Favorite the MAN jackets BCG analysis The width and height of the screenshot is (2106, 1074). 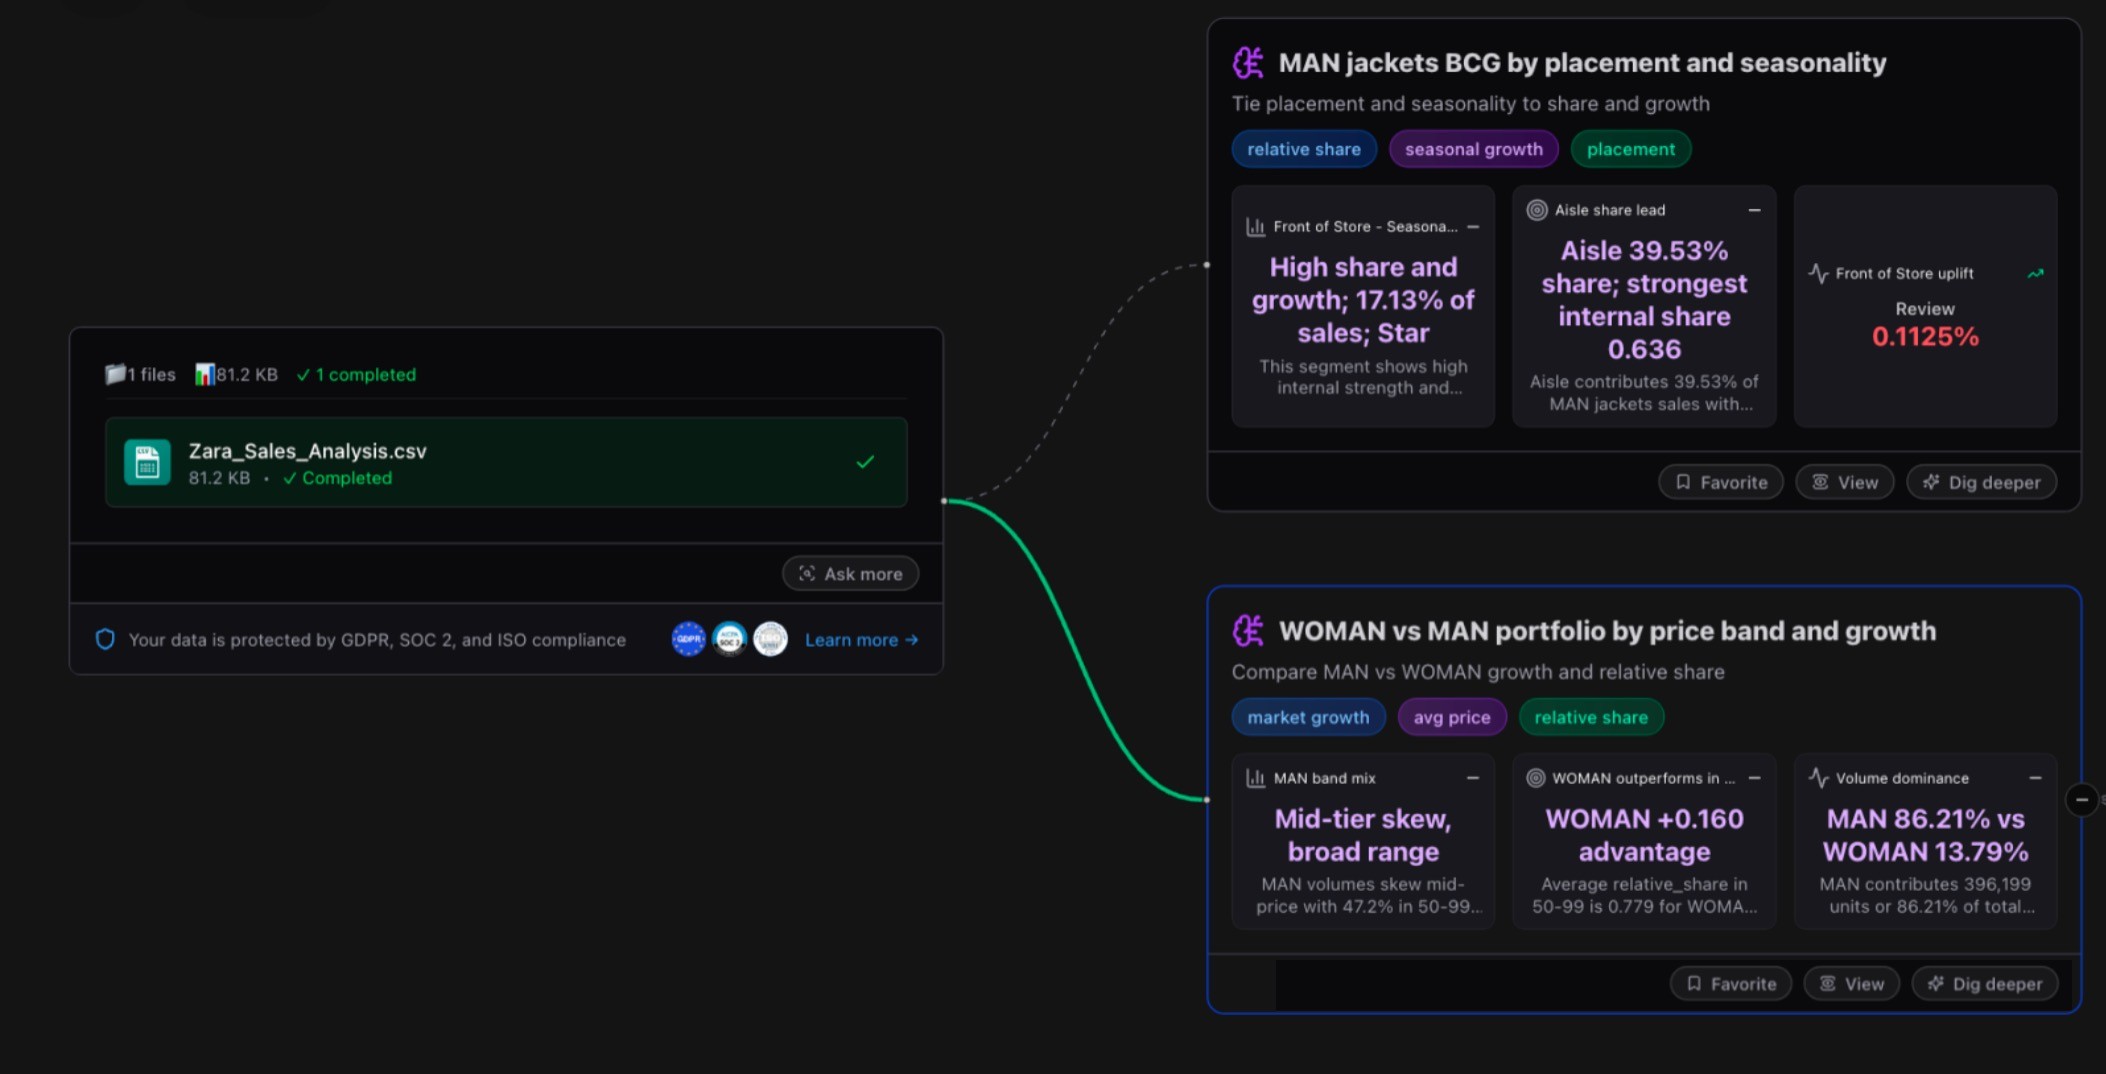[x=1720, y=482]
